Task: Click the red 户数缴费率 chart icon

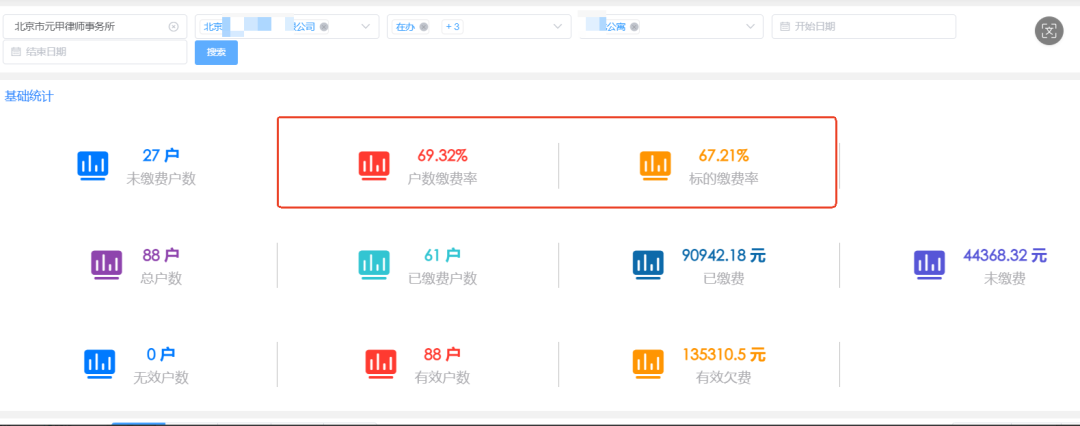Action: [x=374, y=166]
